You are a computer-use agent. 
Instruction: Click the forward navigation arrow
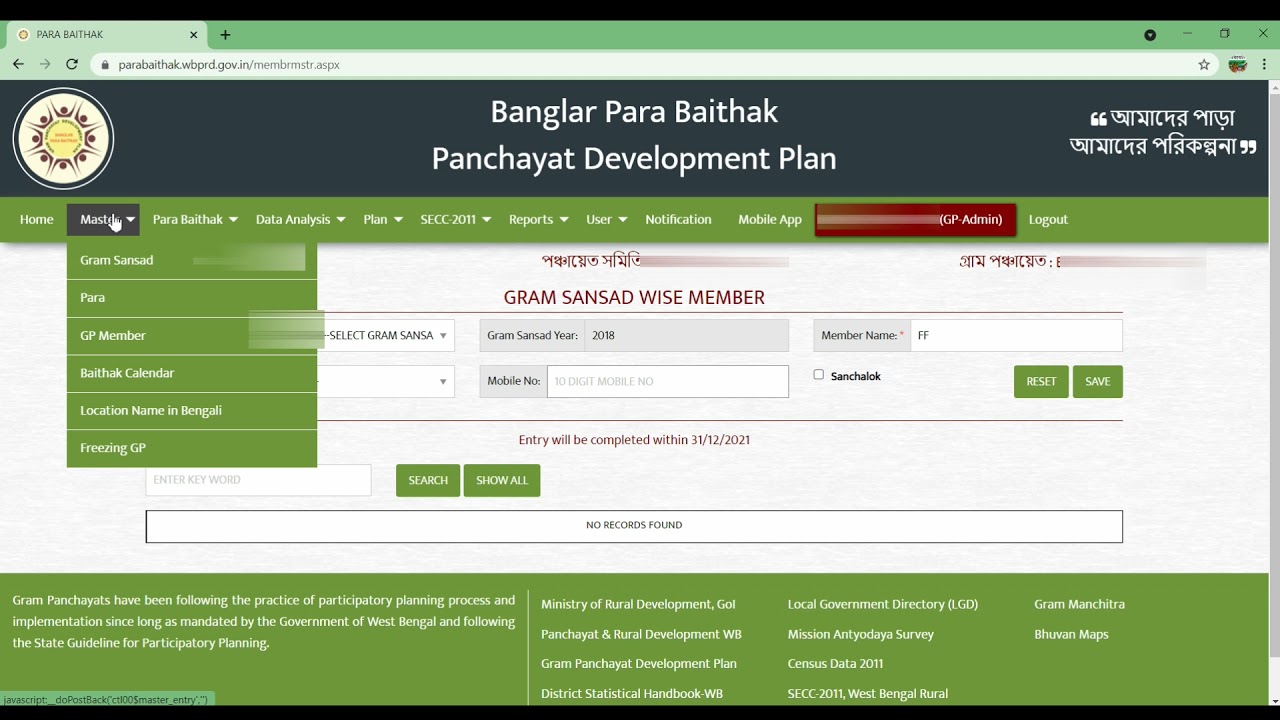(45, 64)
